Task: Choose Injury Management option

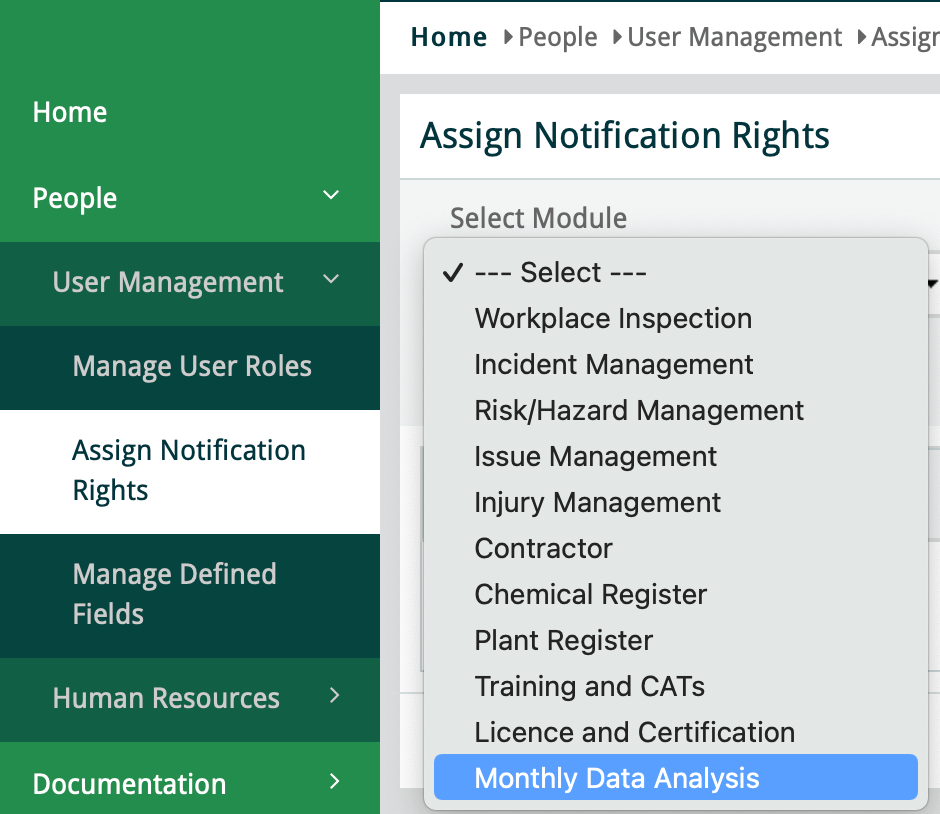Action: click(597, 503)
